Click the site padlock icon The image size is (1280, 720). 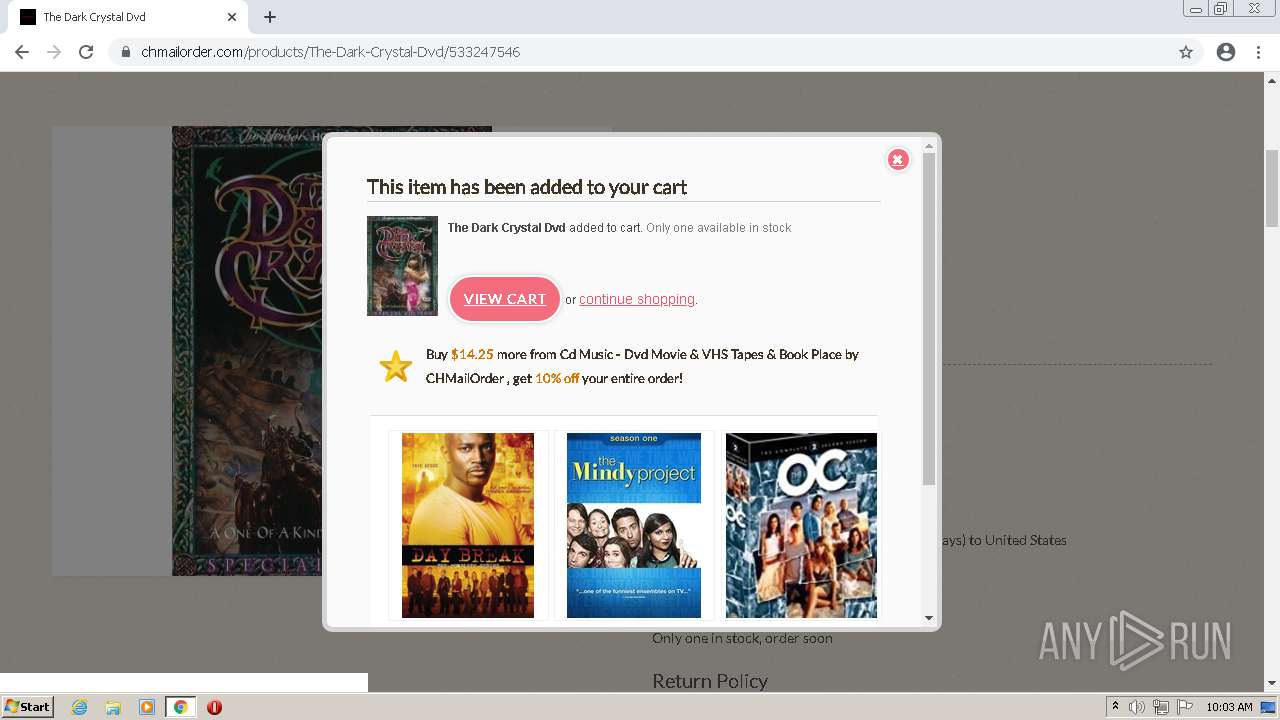pos(126,52)
